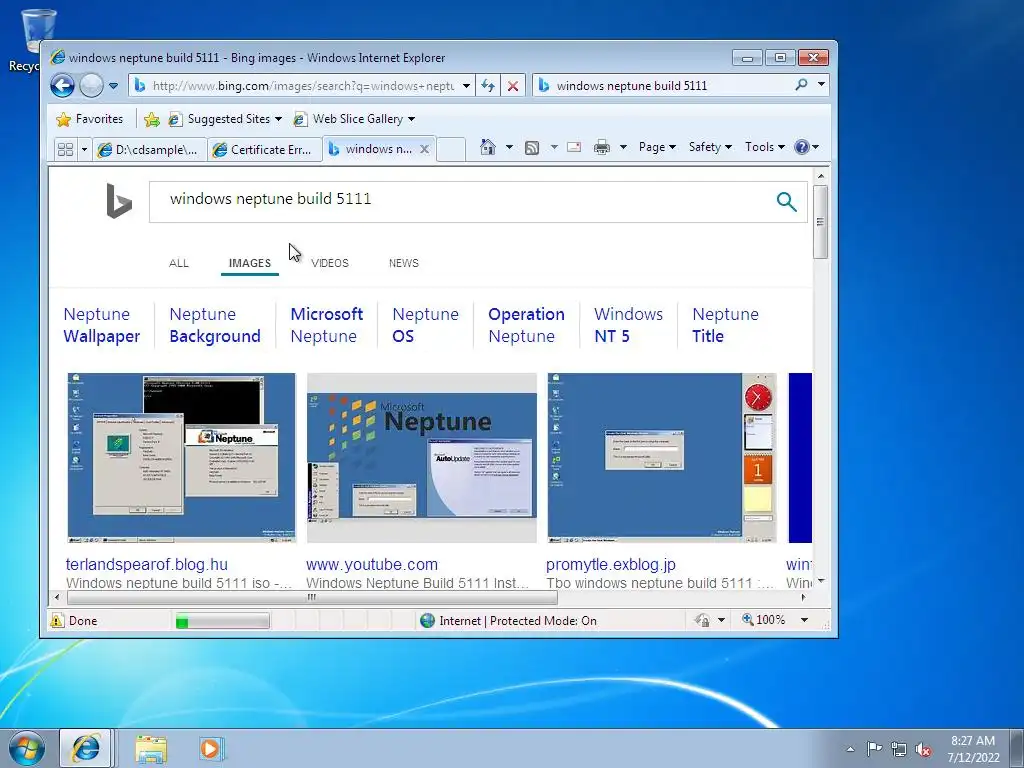
Task: Open the Page menu
Action: tap(657, 147)
